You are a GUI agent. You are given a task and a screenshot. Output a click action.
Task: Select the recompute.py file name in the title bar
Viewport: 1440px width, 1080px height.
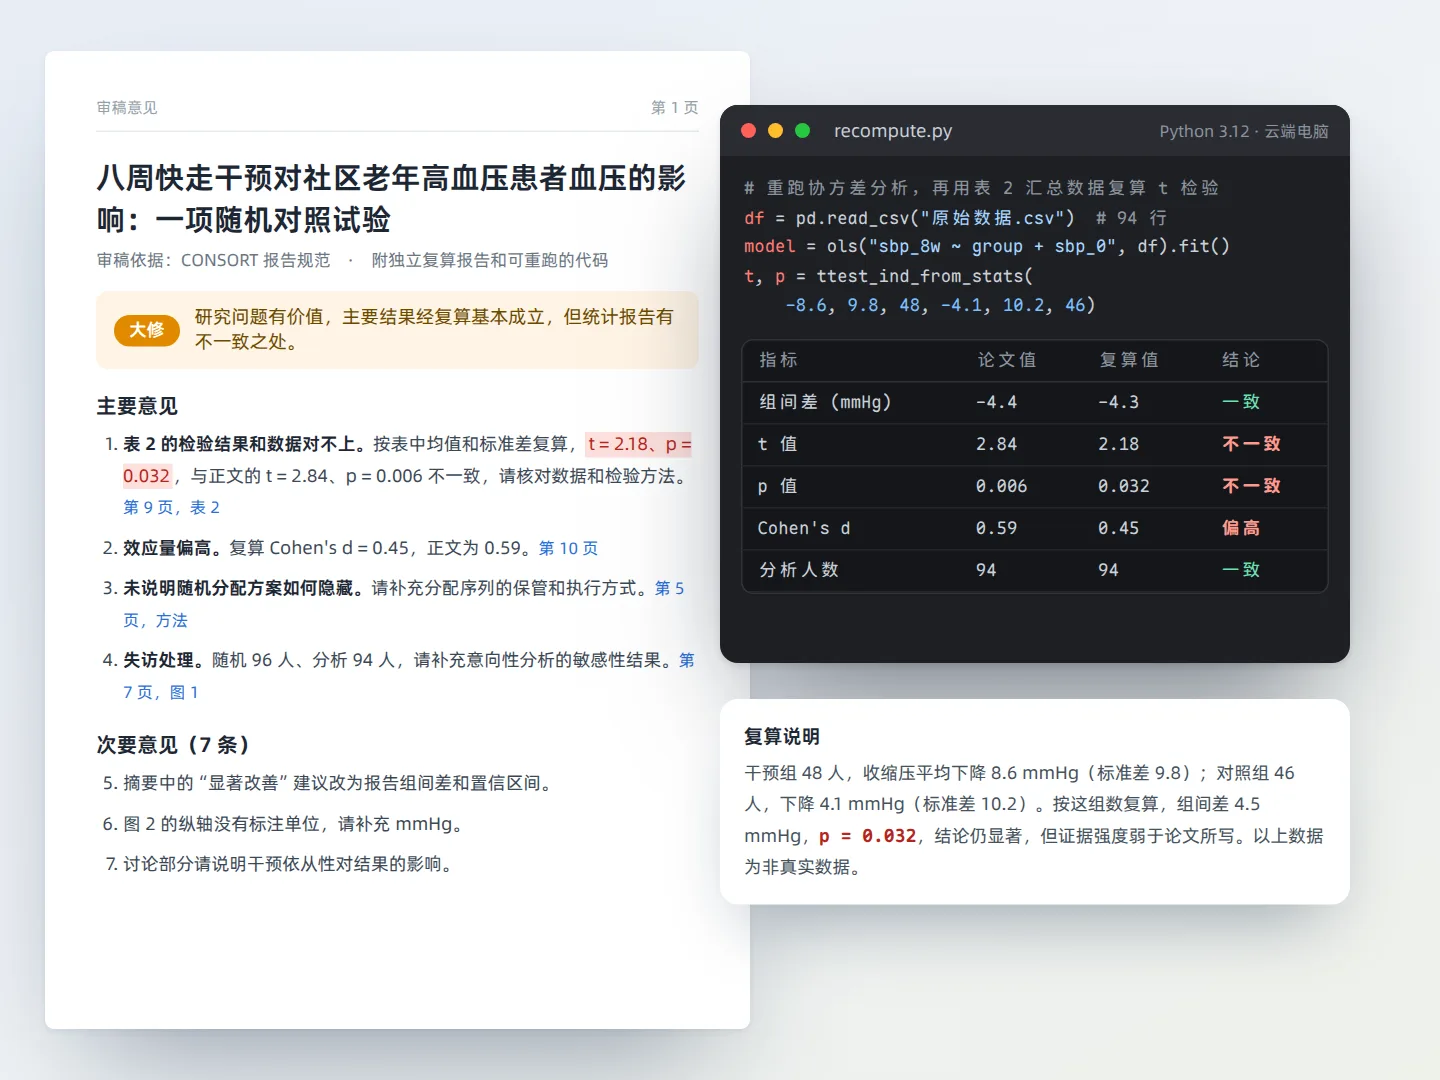(893, 131)
